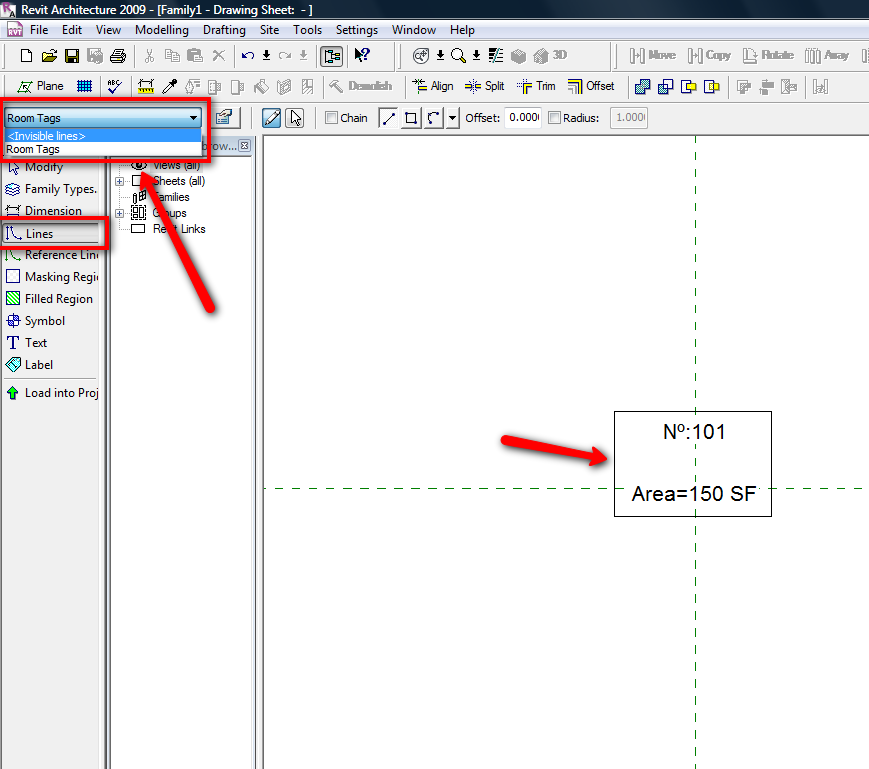This screenshot has height=769, width=869.
Task: Click the Split tool
Action: (484, 86)
